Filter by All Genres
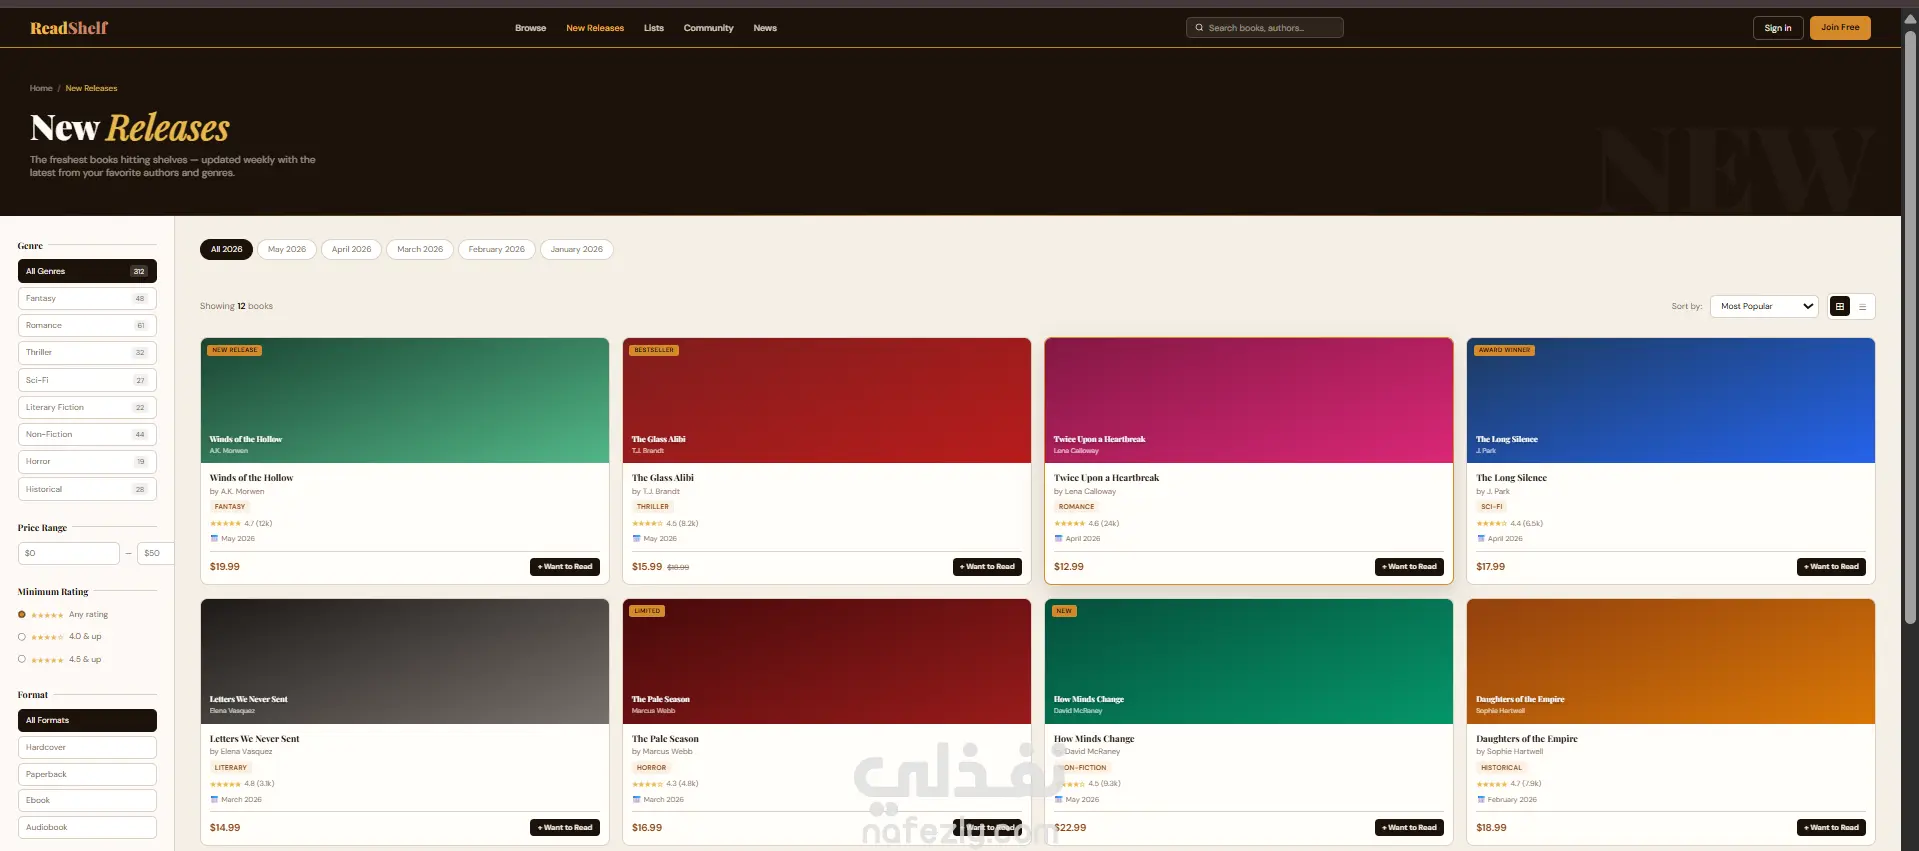1919x851 pixels. coord(87,271)
